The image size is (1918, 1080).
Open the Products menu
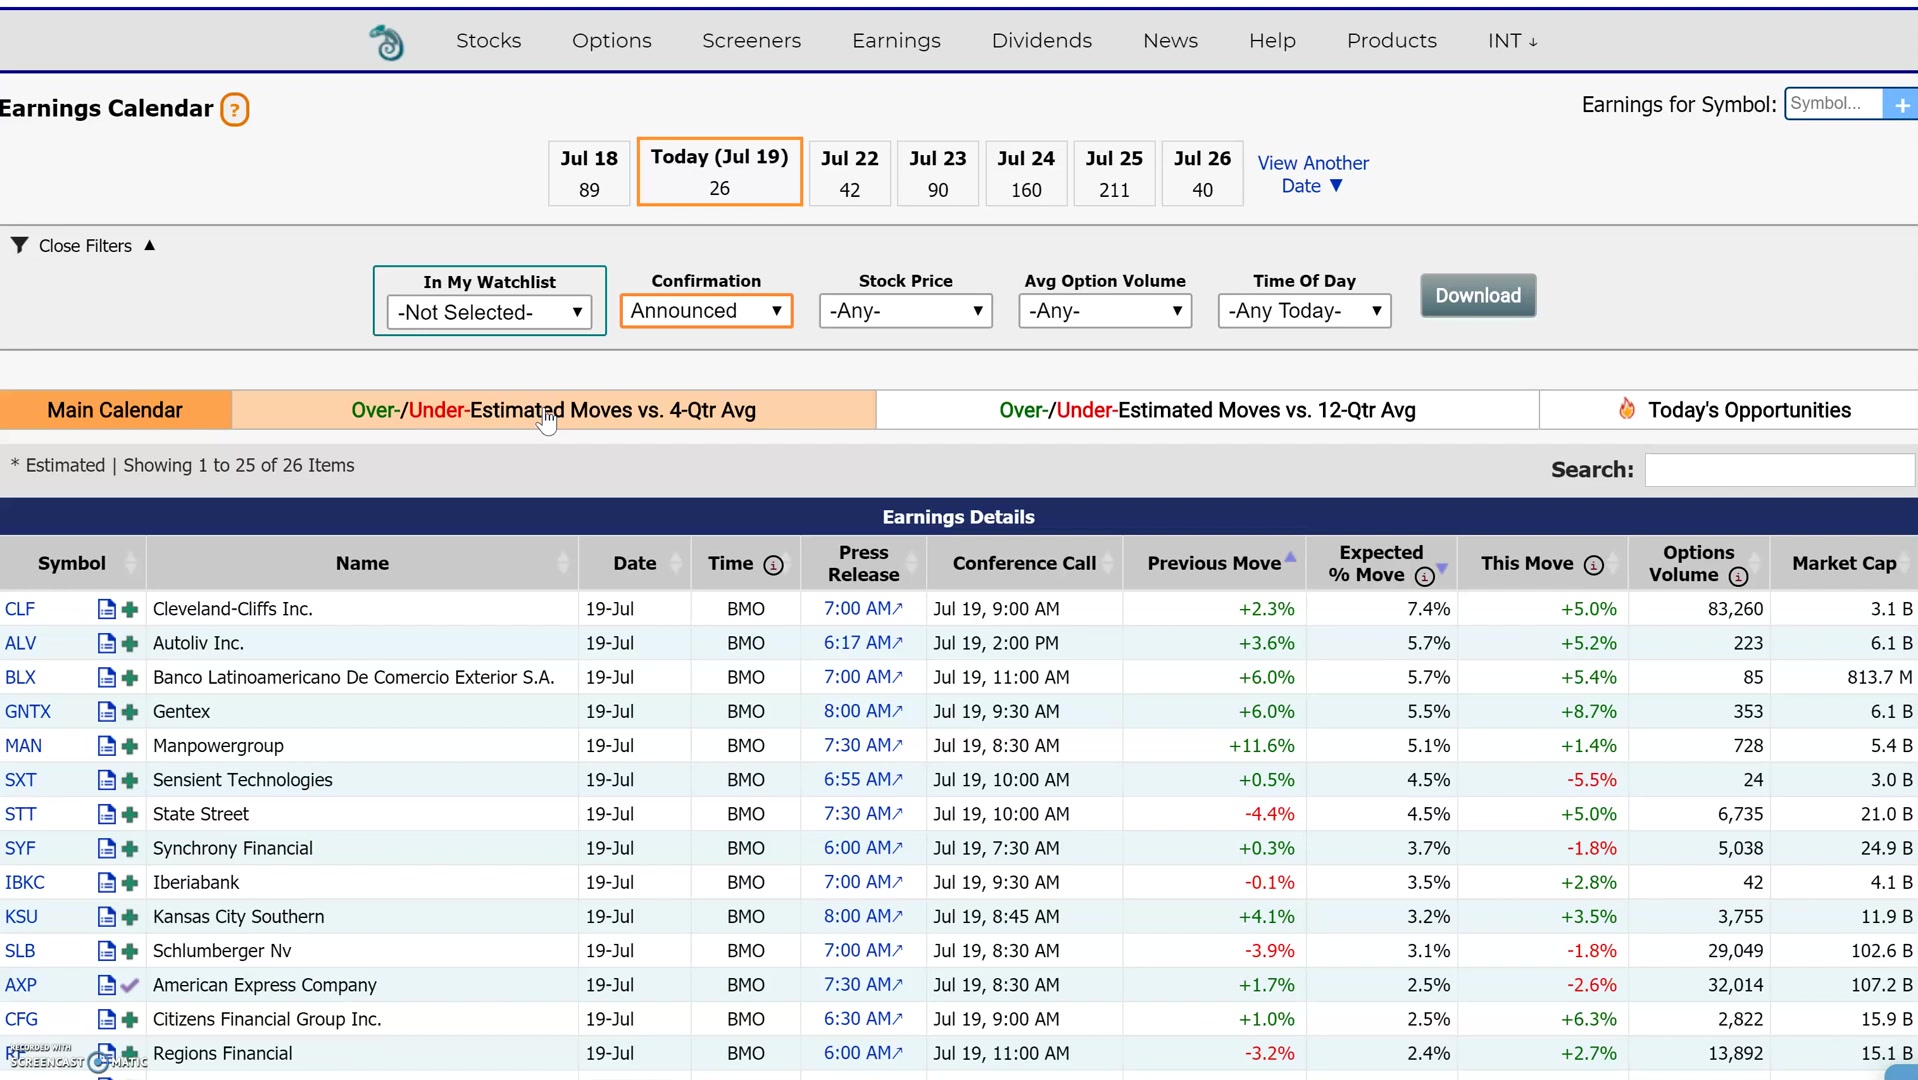[1391, 41]
